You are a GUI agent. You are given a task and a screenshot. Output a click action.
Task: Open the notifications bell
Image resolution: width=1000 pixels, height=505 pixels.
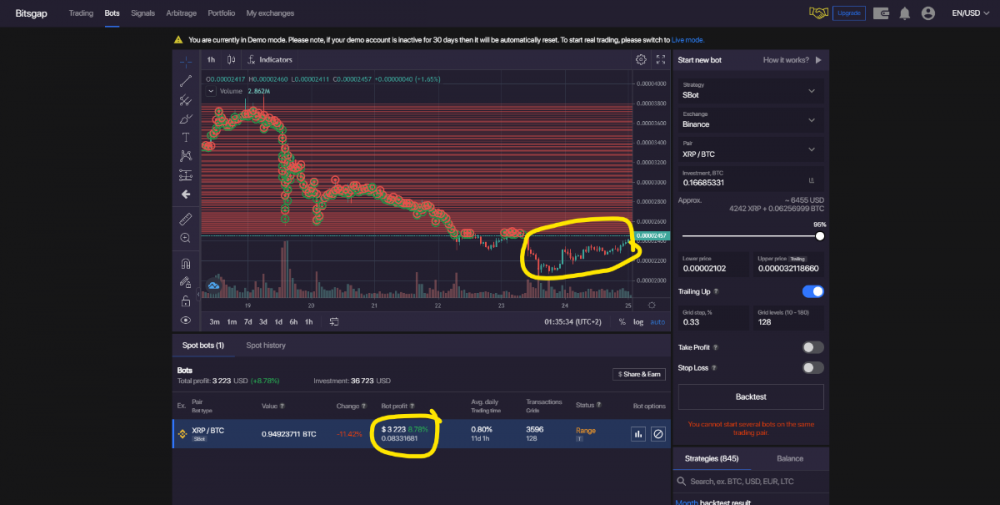(x=904, y=13)
